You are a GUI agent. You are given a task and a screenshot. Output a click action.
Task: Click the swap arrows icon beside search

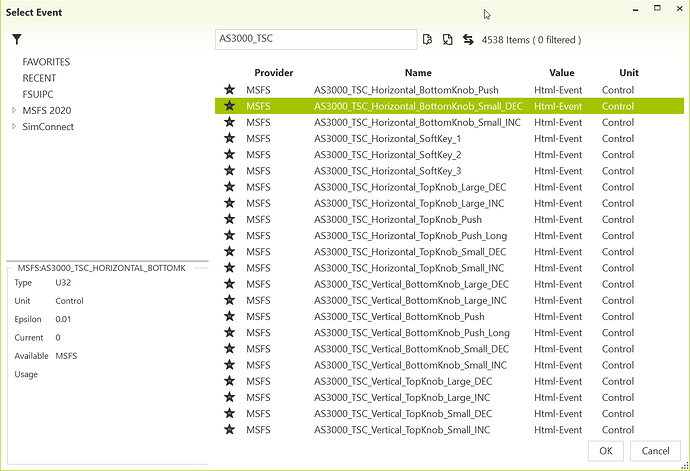(467, 40)
